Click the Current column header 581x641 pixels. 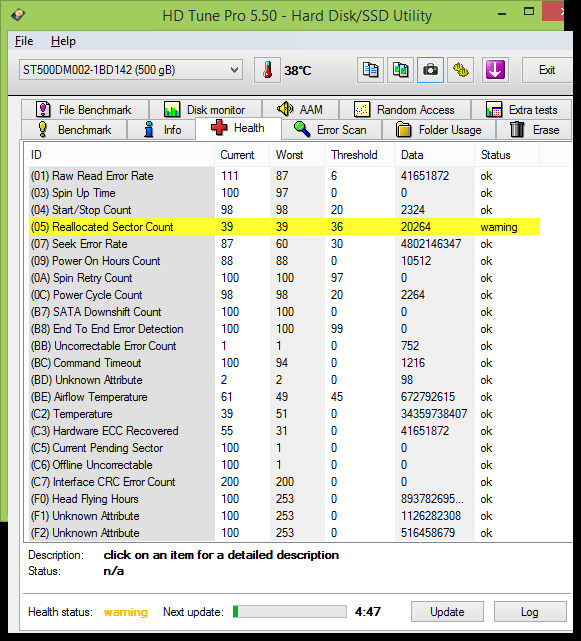coord(242,155)
